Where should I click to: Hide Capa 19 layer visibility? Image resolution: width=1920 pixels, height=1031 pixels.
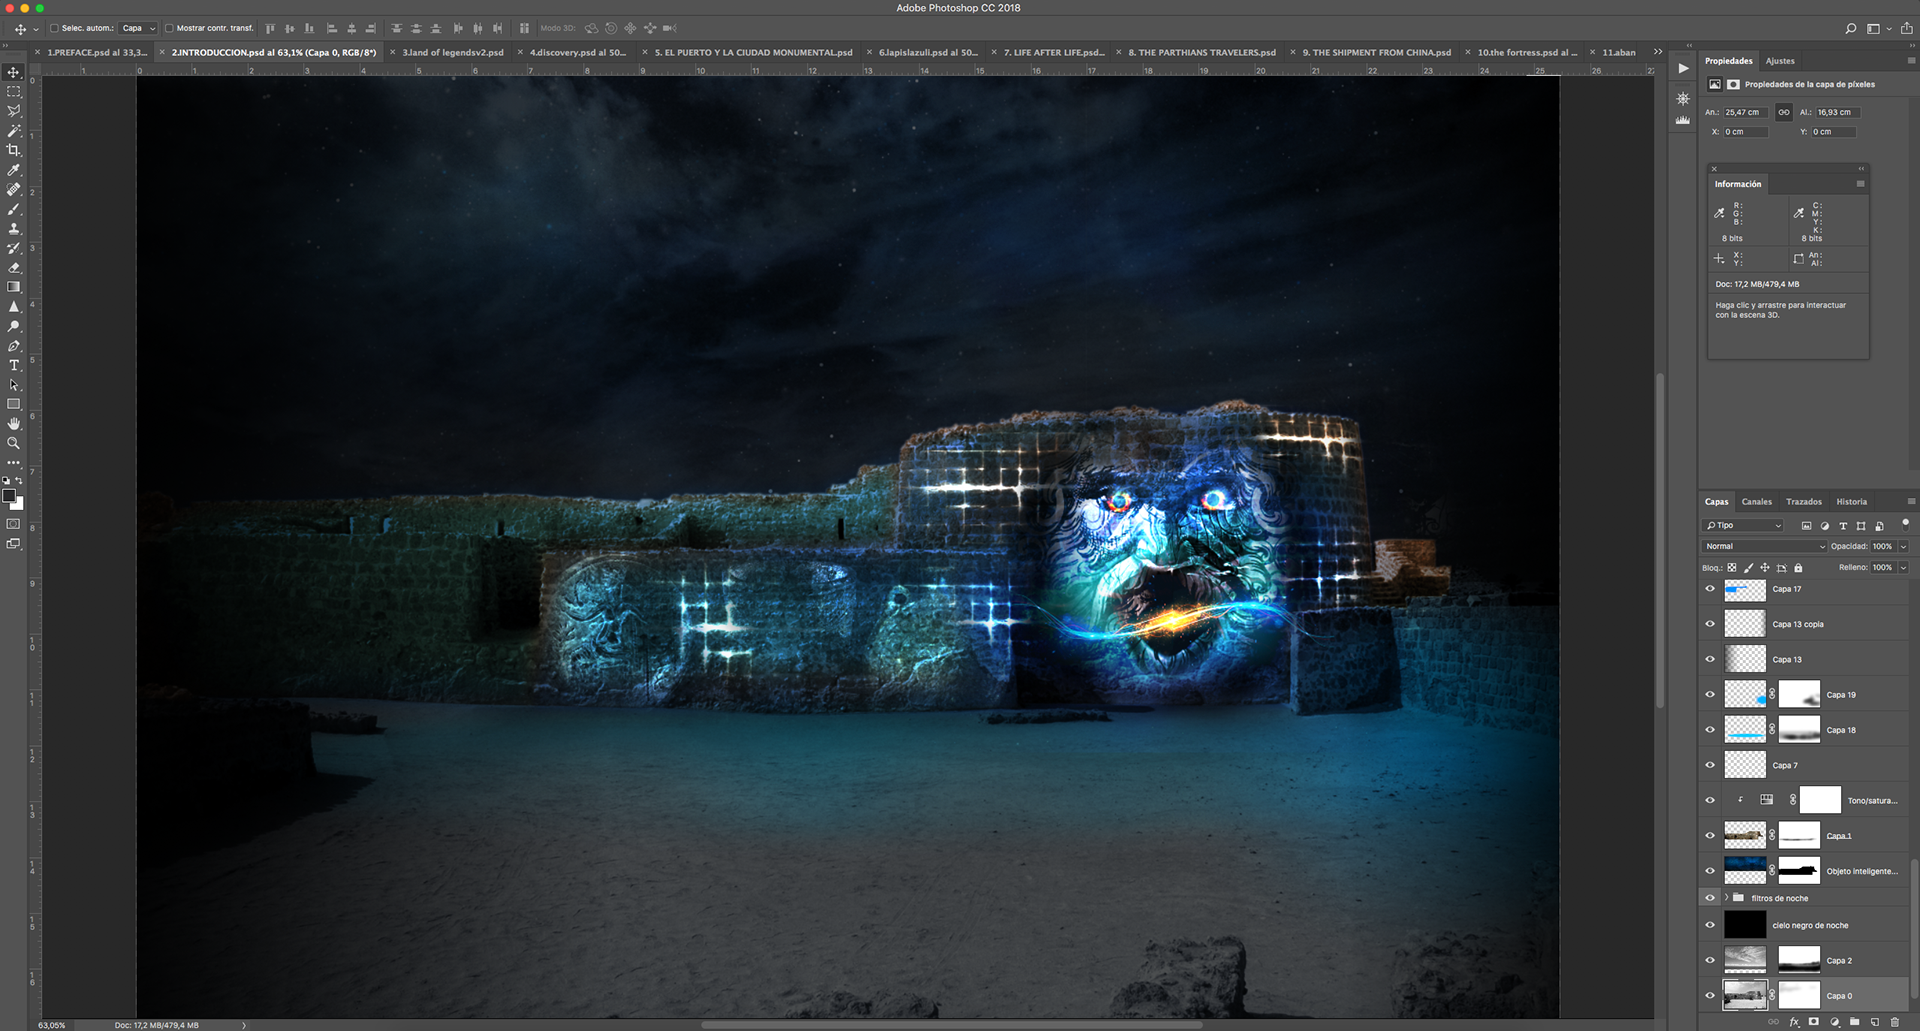coord(1710,694)
